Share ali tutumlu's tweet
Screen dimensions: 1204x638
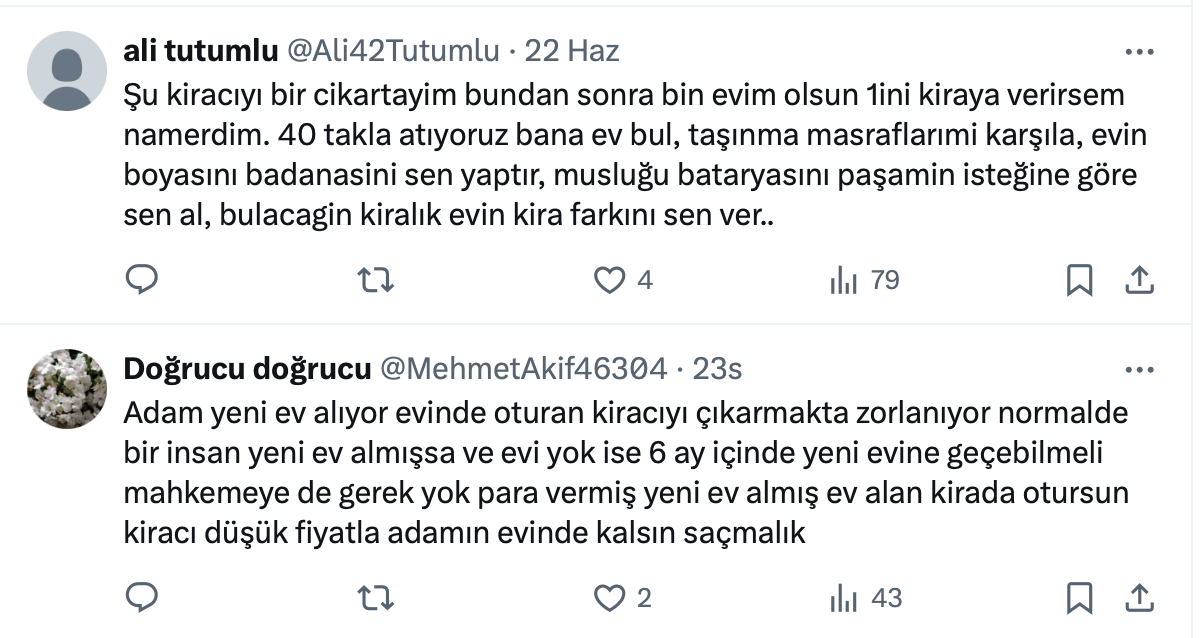coord(1139,281)
